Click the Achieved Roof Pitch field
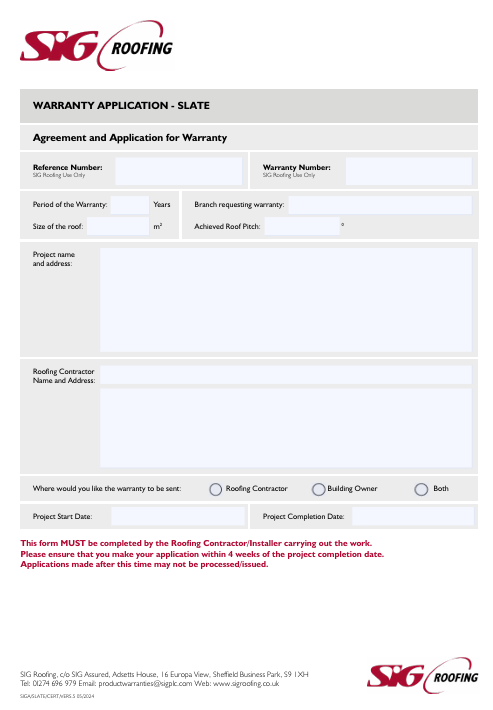 point(302,226)
